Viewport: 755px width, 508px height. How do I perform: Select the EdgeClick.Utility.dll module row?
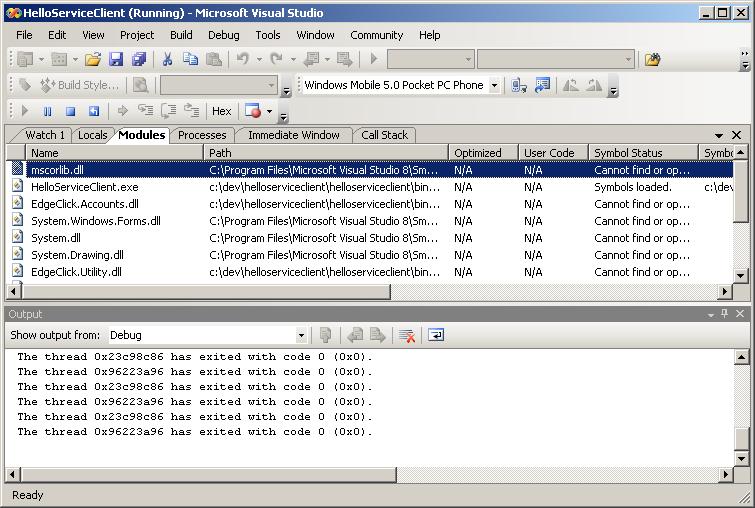(370, 272)
